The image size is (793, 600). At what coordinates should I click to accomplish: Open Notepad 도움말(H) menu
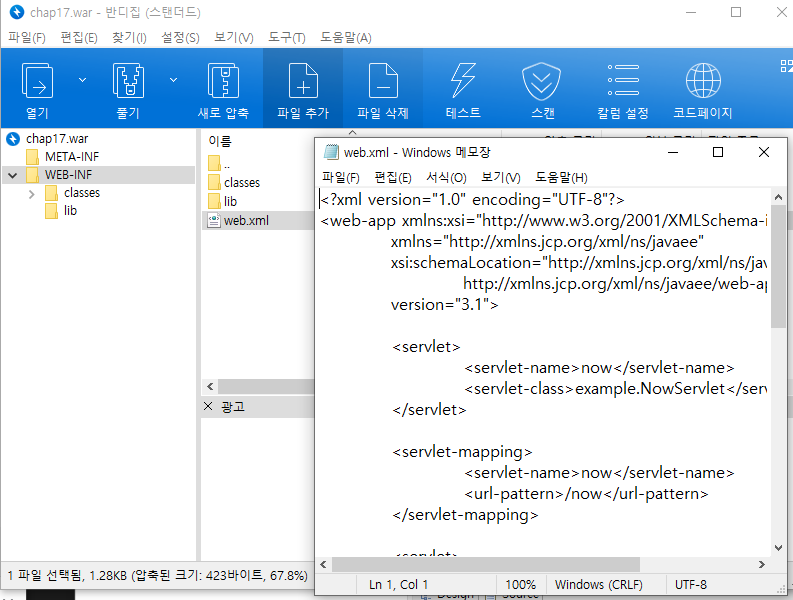561,178
